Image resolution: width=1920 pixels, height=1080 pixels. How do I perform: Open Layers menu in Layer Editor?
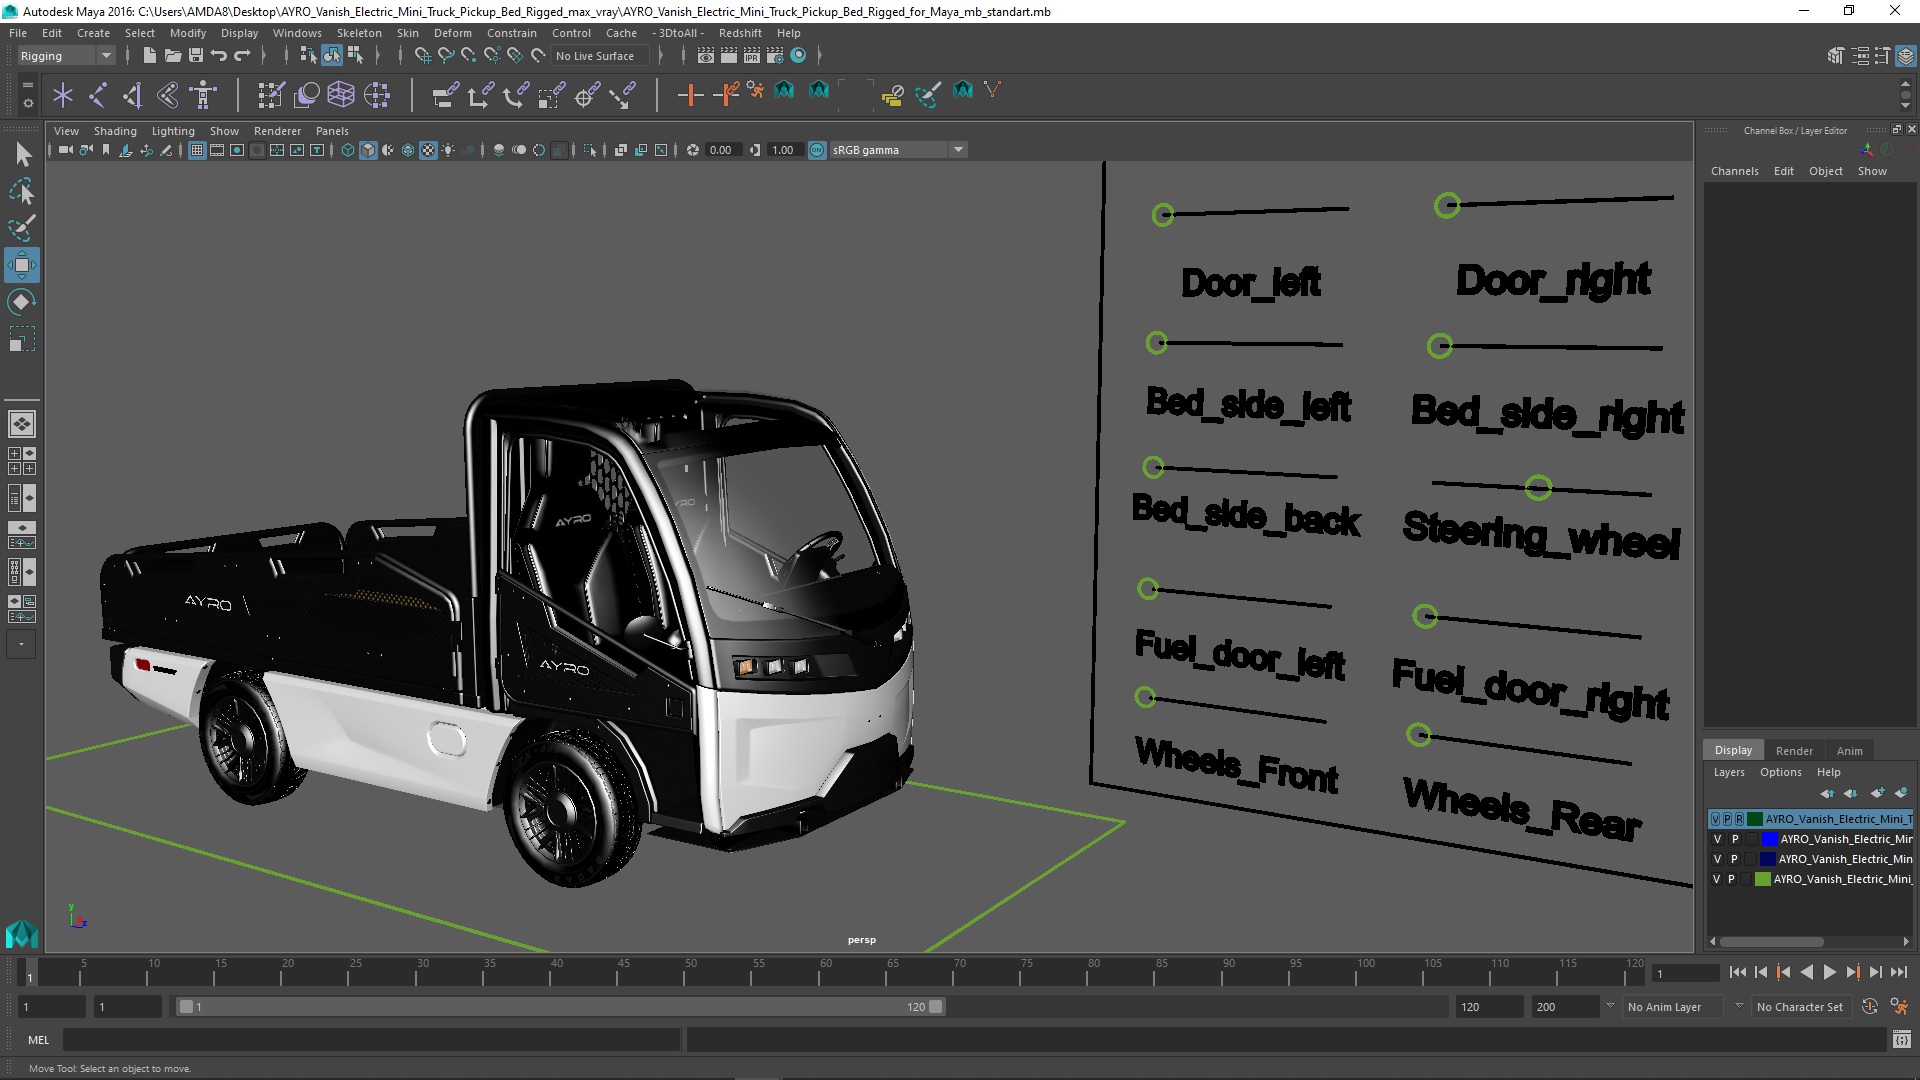(x=1728, y=772)
